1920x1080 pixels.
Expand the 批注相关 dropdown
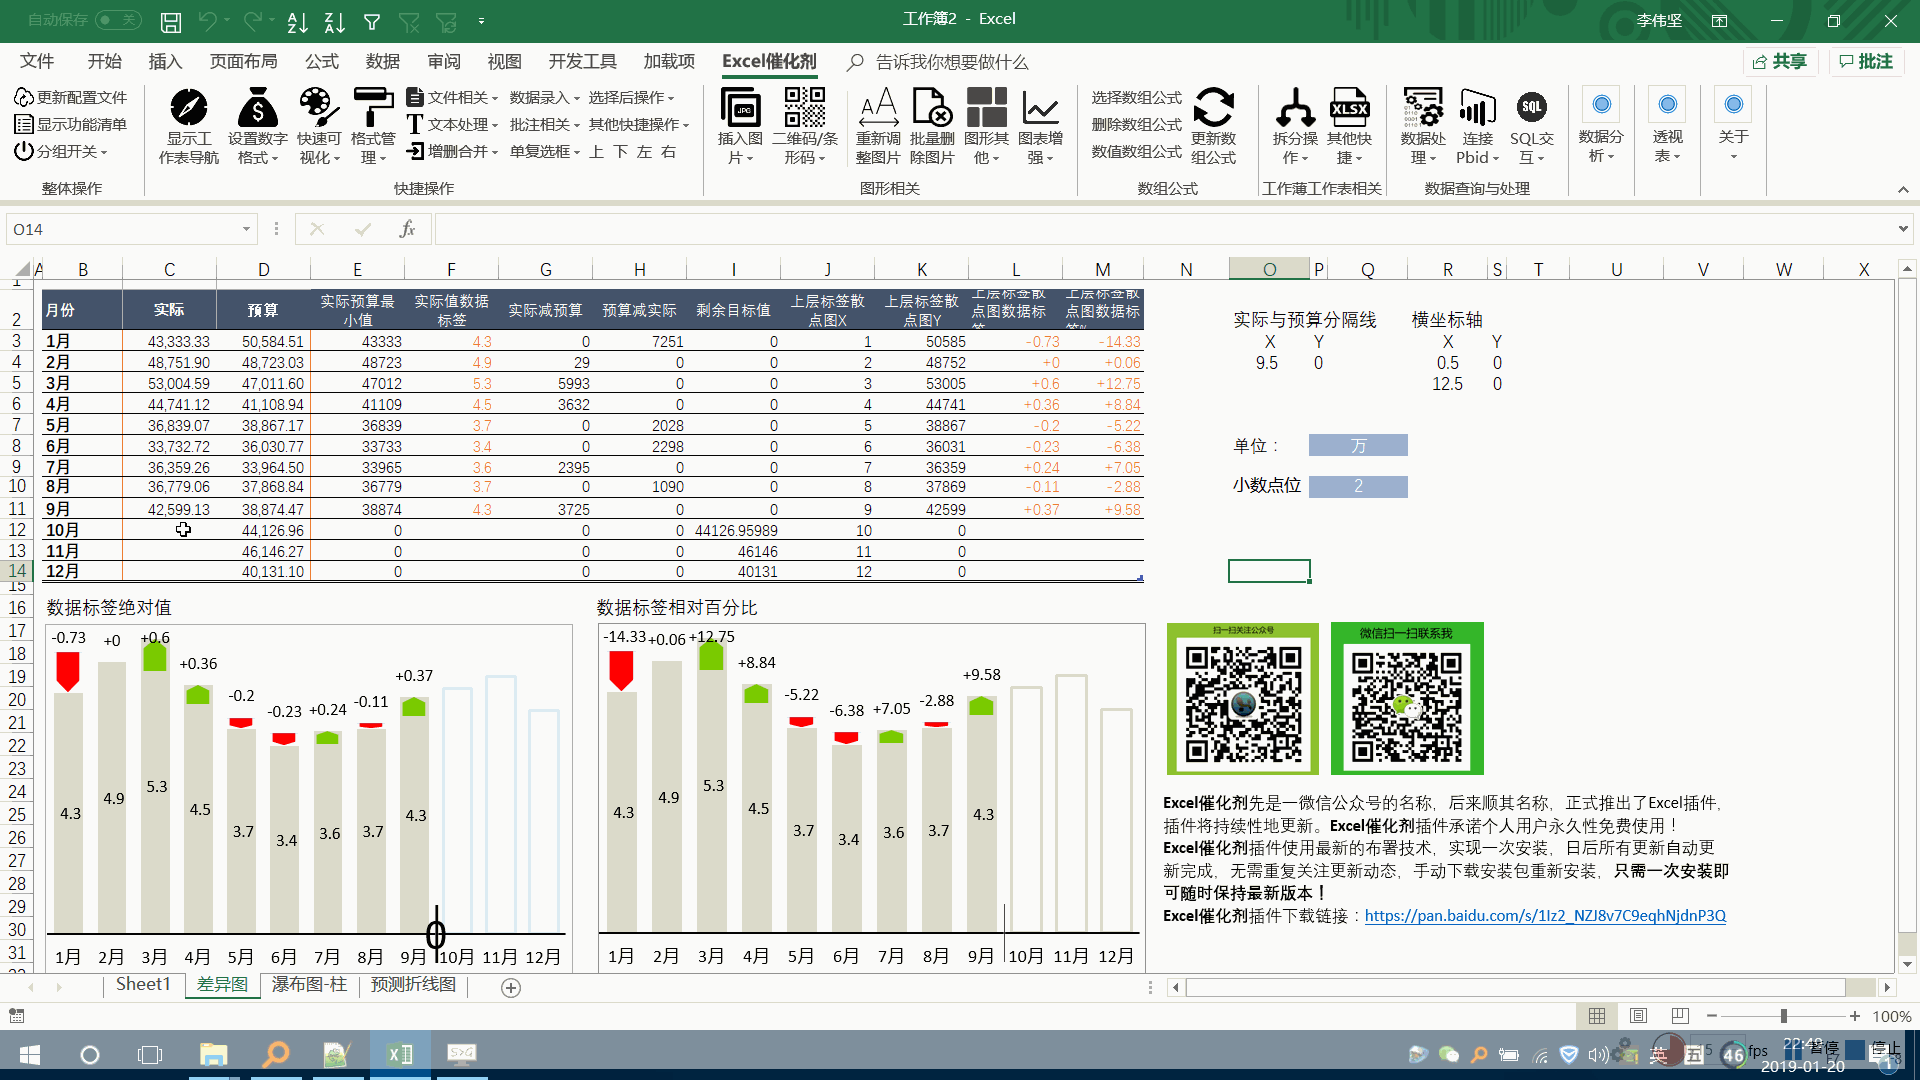(545, 124)
